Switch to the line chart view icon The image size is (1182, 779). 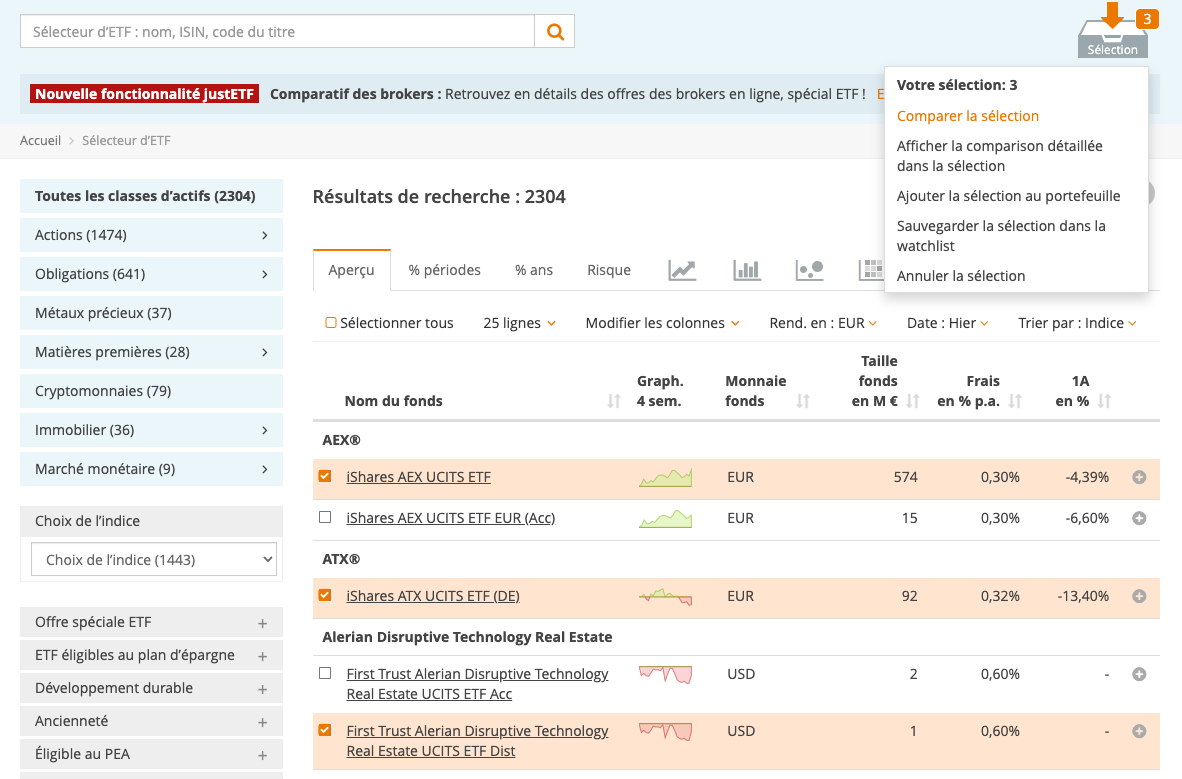682,270
